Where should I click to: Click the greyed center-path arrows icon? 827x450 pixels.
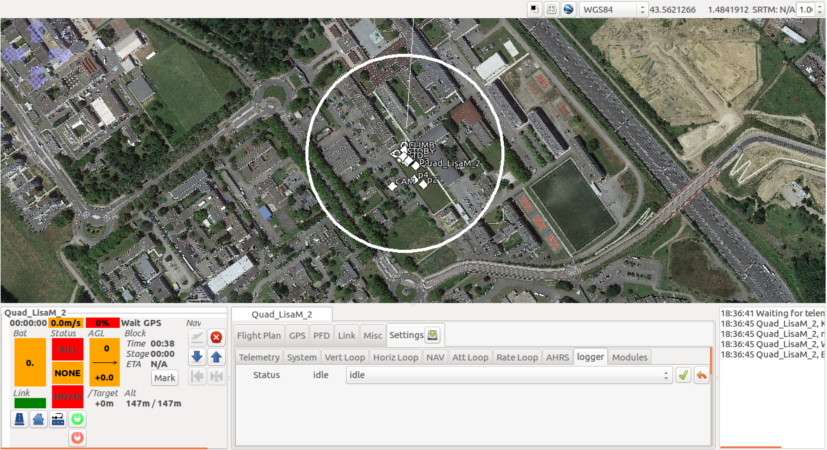coord(216,377)
